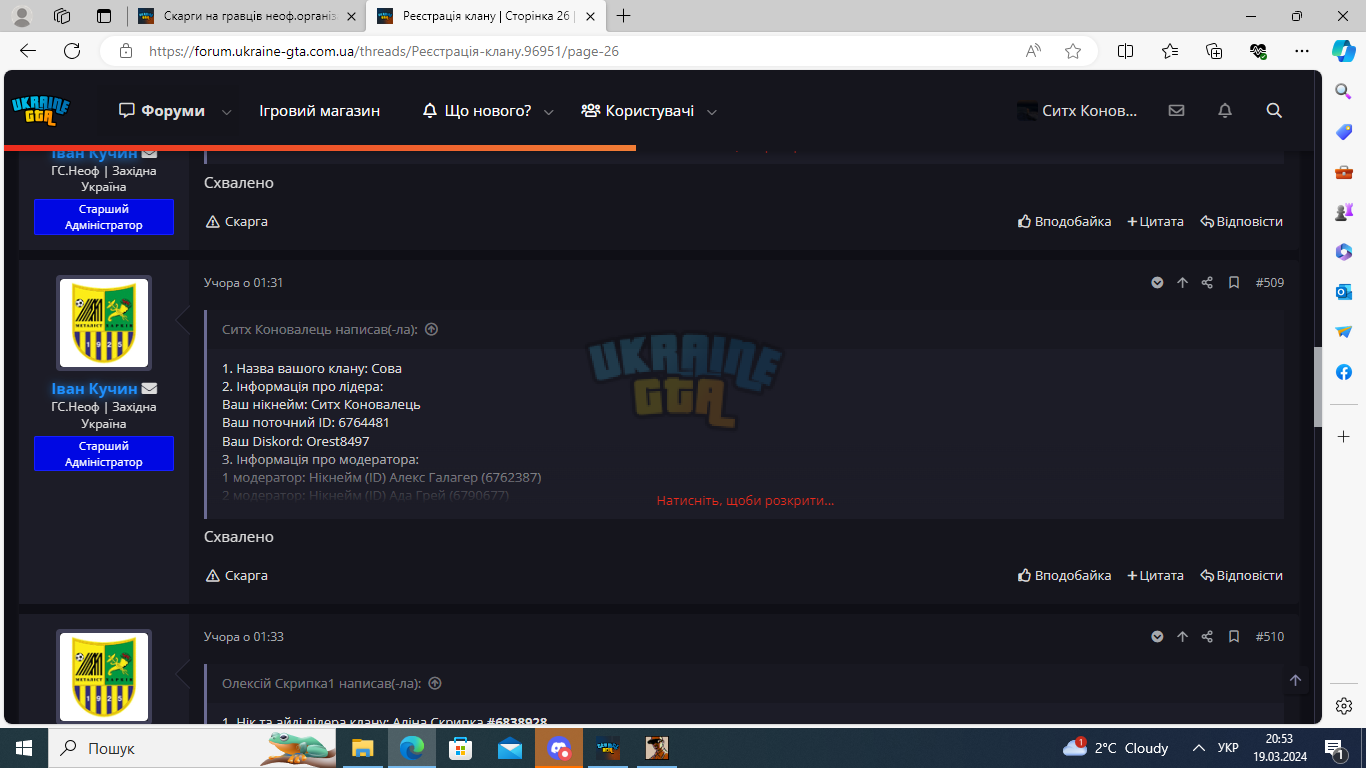Open the private messages envelope in forum header

[1176, 111]
